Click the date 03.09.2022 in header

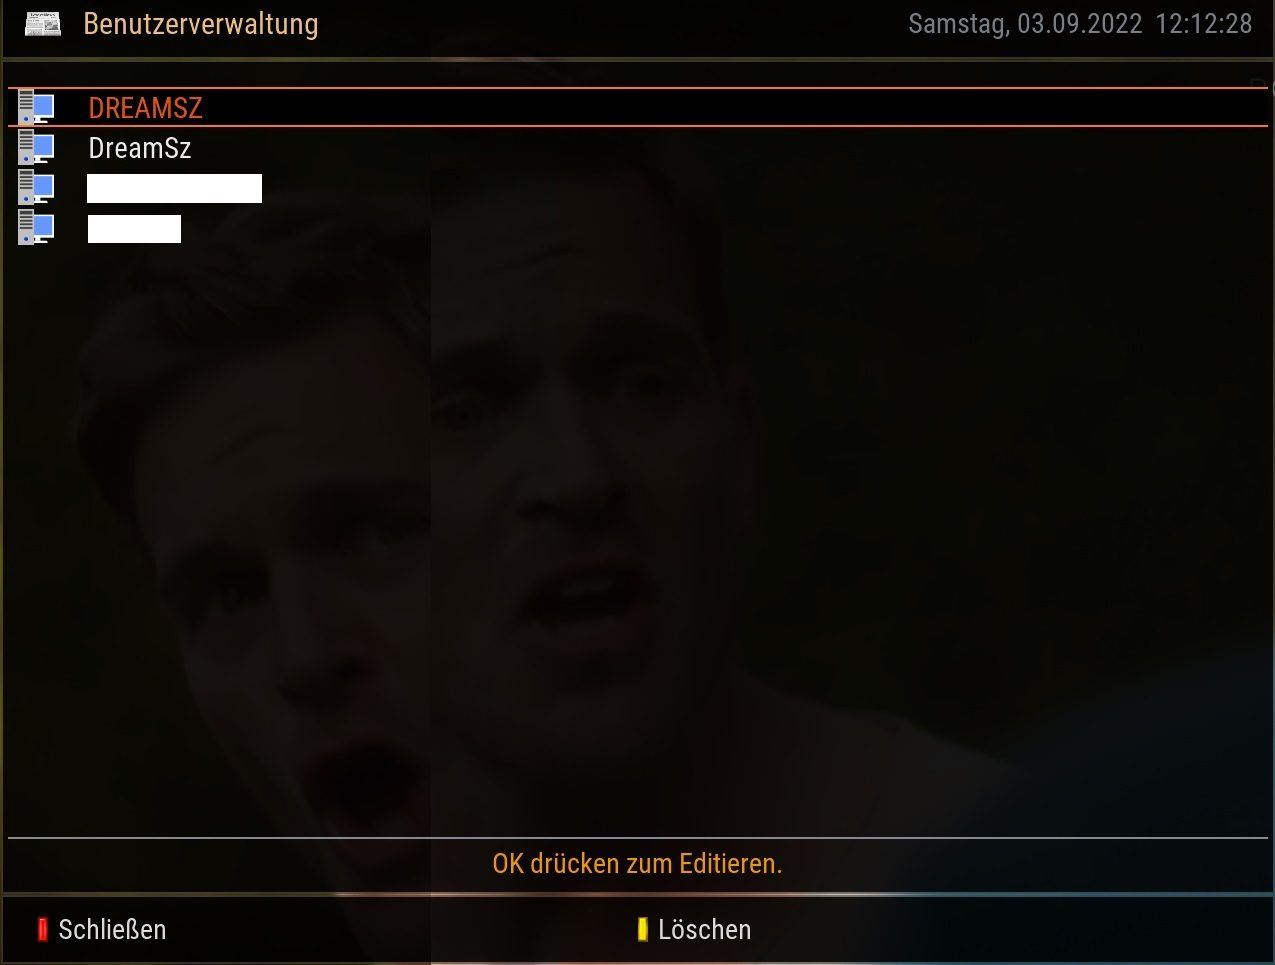click(1080, 24)
